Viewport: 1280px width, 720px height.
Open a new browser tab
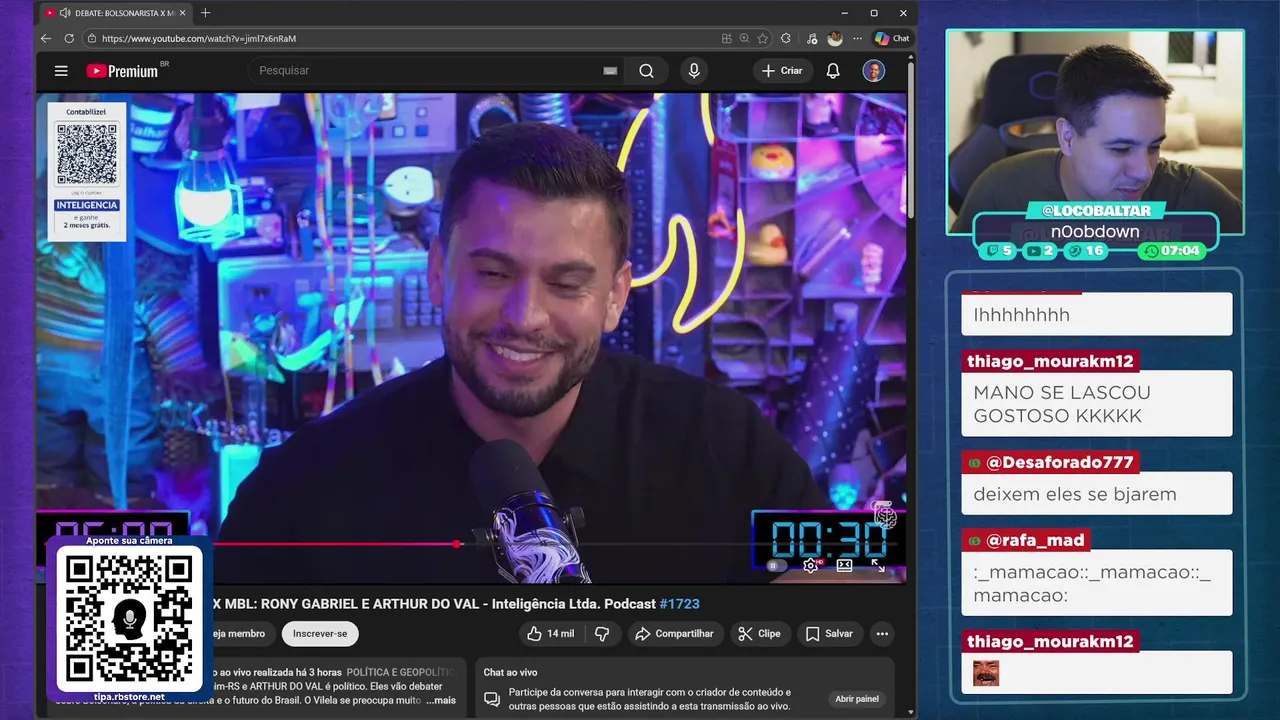pos(206,13)
